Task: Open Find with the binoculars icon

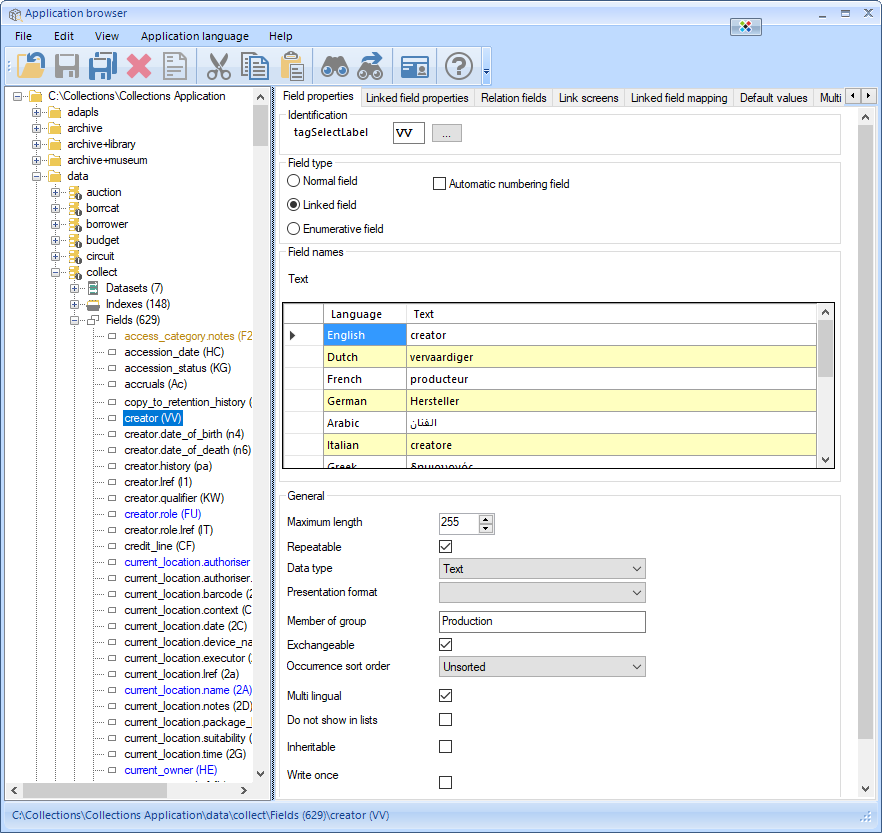Action: (335, 65)
